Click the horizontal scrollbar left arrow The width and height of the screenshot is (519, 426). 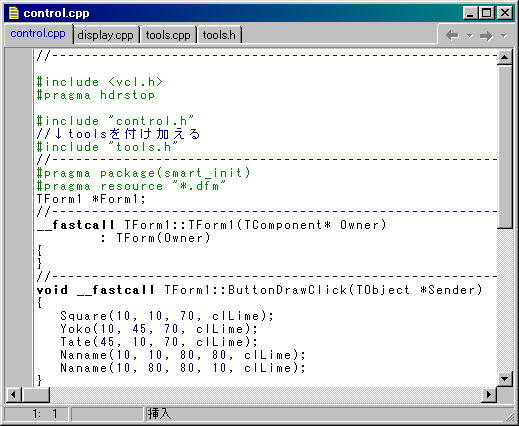pos(13,395)
